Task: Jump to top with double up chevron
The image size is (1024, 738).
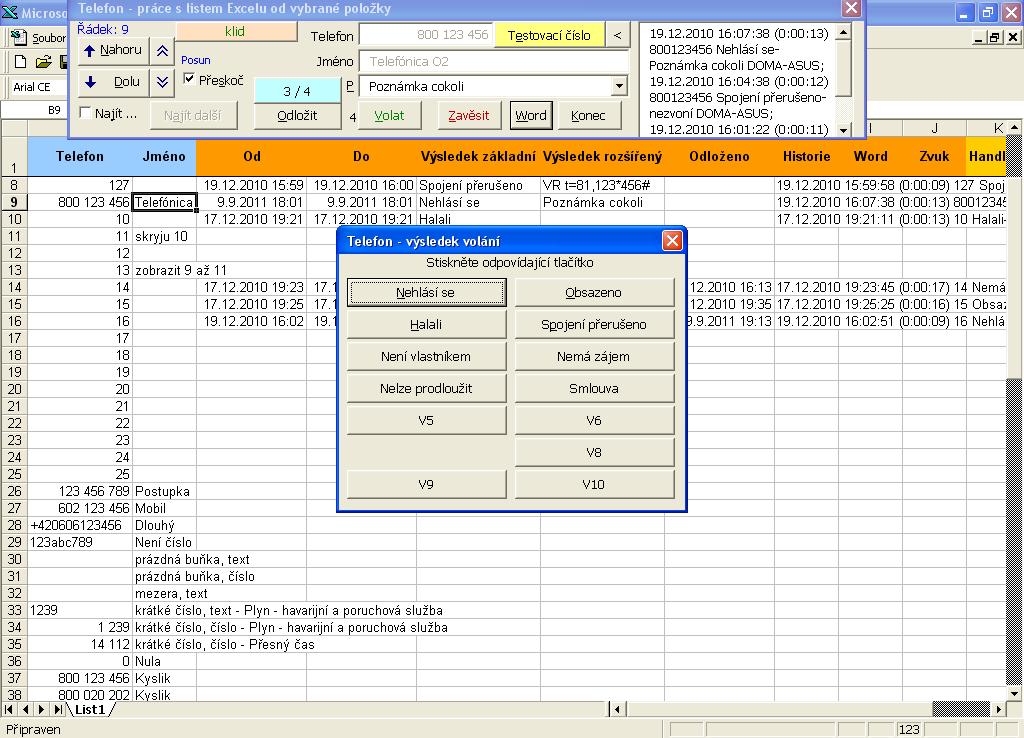Action: (x=163, y=50)
